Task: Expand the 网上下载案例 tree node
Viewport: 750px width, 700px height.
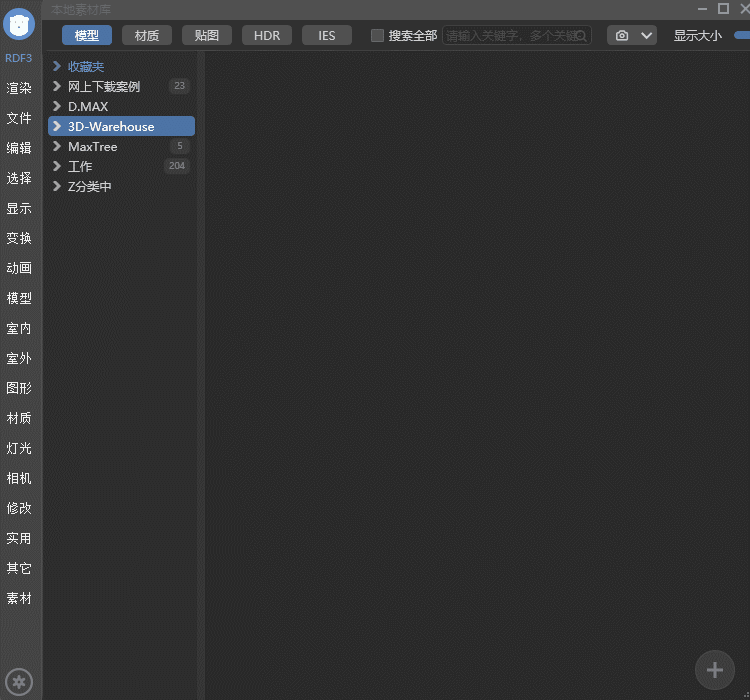Action: point(57,86)
